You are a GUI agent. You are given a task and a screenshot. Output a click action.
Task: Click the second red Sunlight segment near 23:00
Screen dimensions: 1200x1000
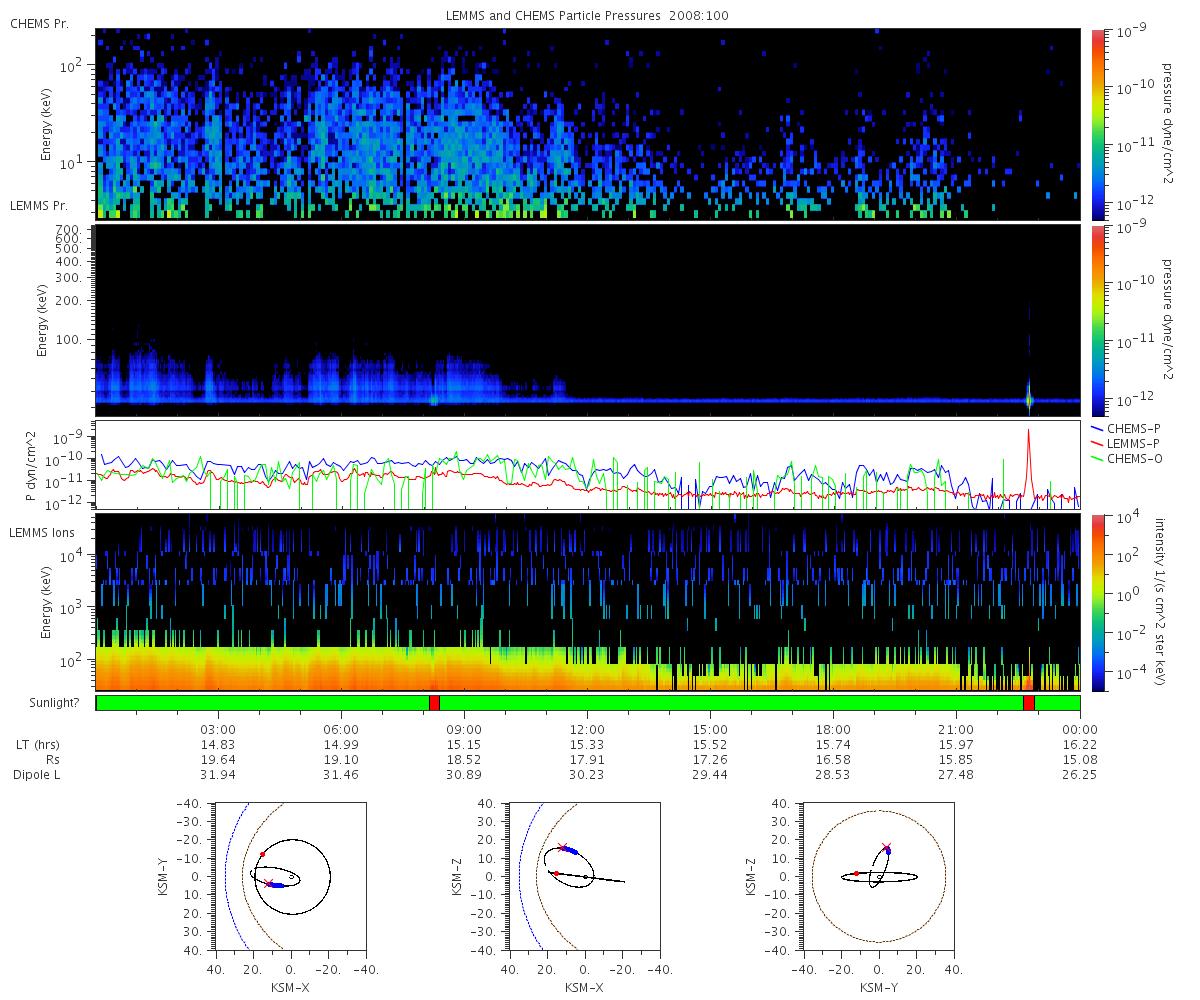[1029, 703]
